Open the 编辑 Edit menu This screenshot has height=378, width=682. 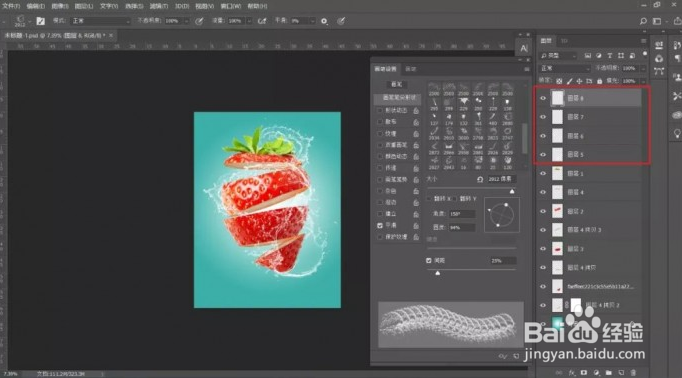(x=35, y=6)
